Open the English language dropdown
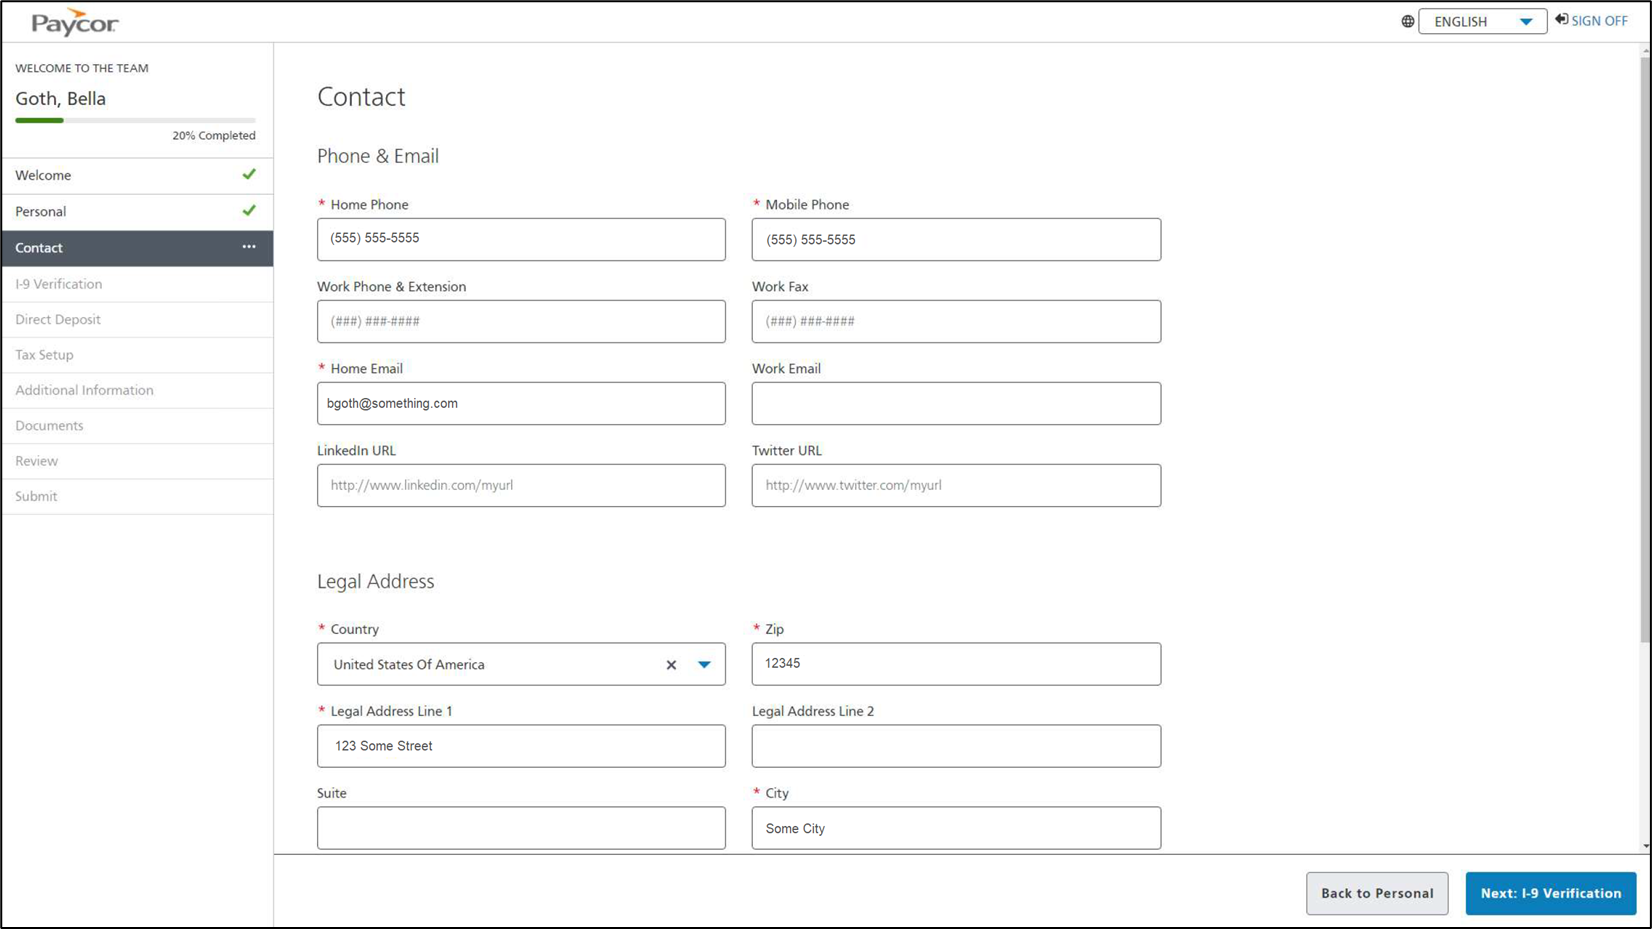This screenshot has height=929, width=1652. [1482, 21]
